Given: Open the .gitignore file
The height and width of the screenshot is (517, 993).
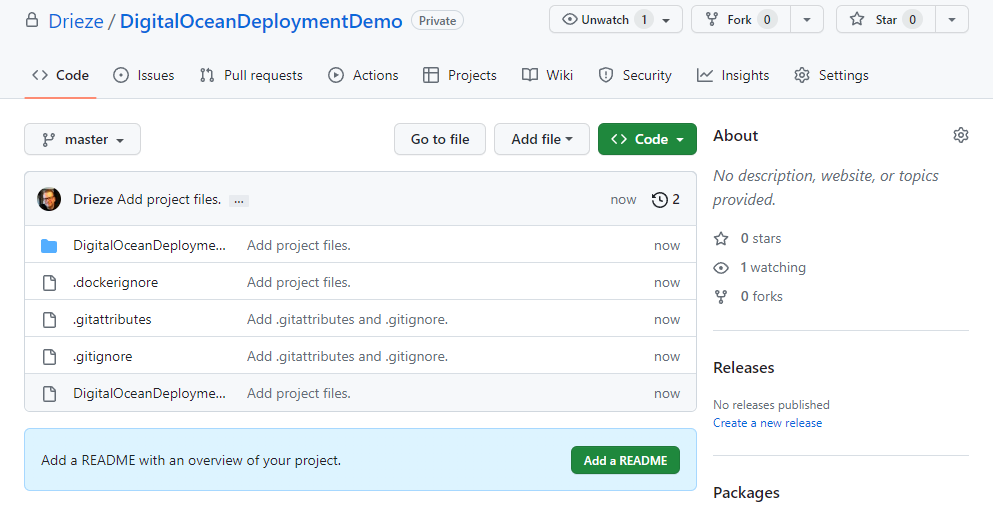Looking at the screenshot, I should [103, 356].
